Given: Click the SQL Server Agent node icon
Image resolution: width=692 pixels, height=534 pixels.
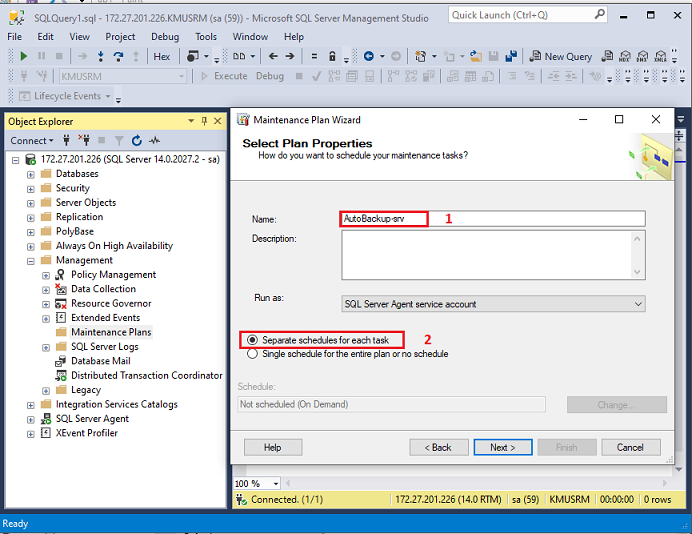Looking at the screenshot, I should pos(46,419).
